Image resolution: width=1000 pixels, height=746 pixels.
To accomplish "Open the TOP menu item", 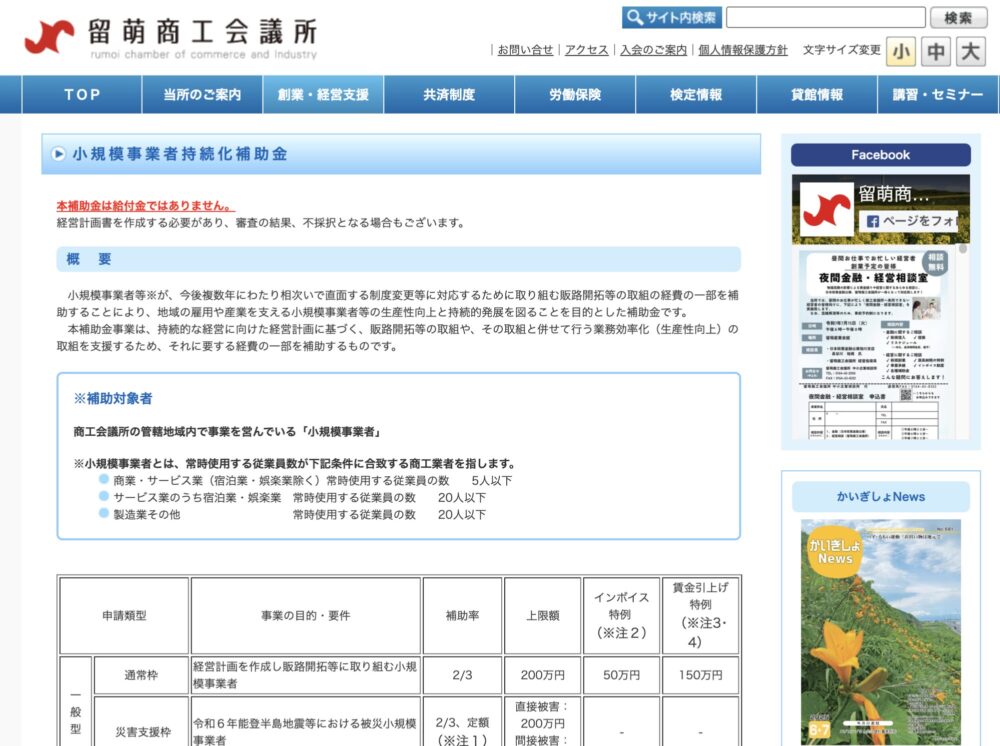I will pyautogui.click(x=83, y=95).
